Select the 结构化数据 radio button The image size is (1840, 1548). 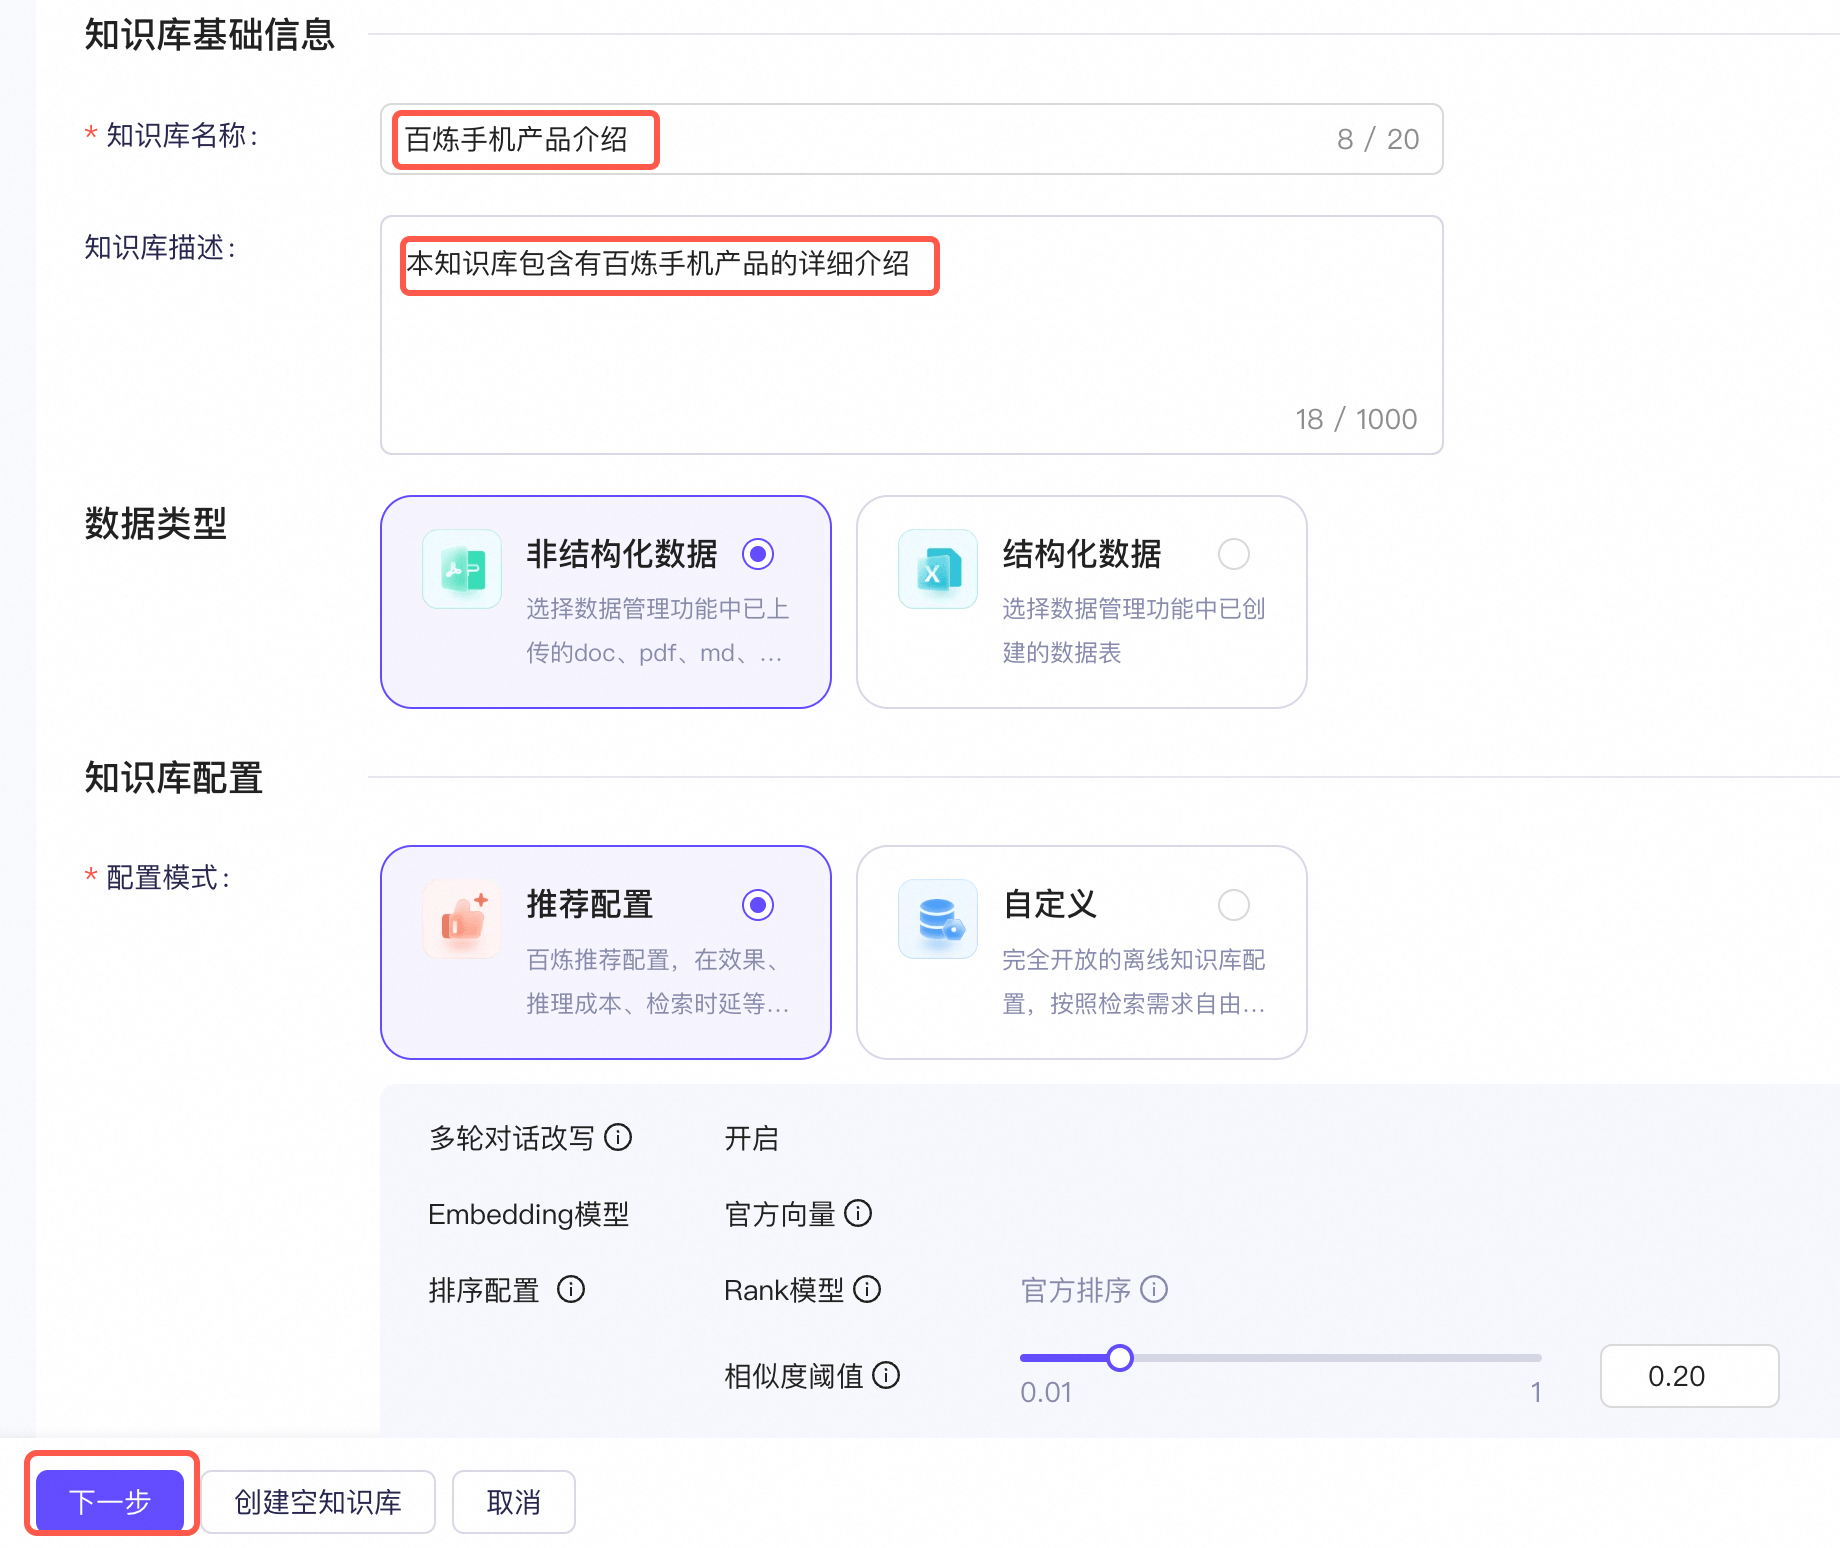(x=1234, y=554)
